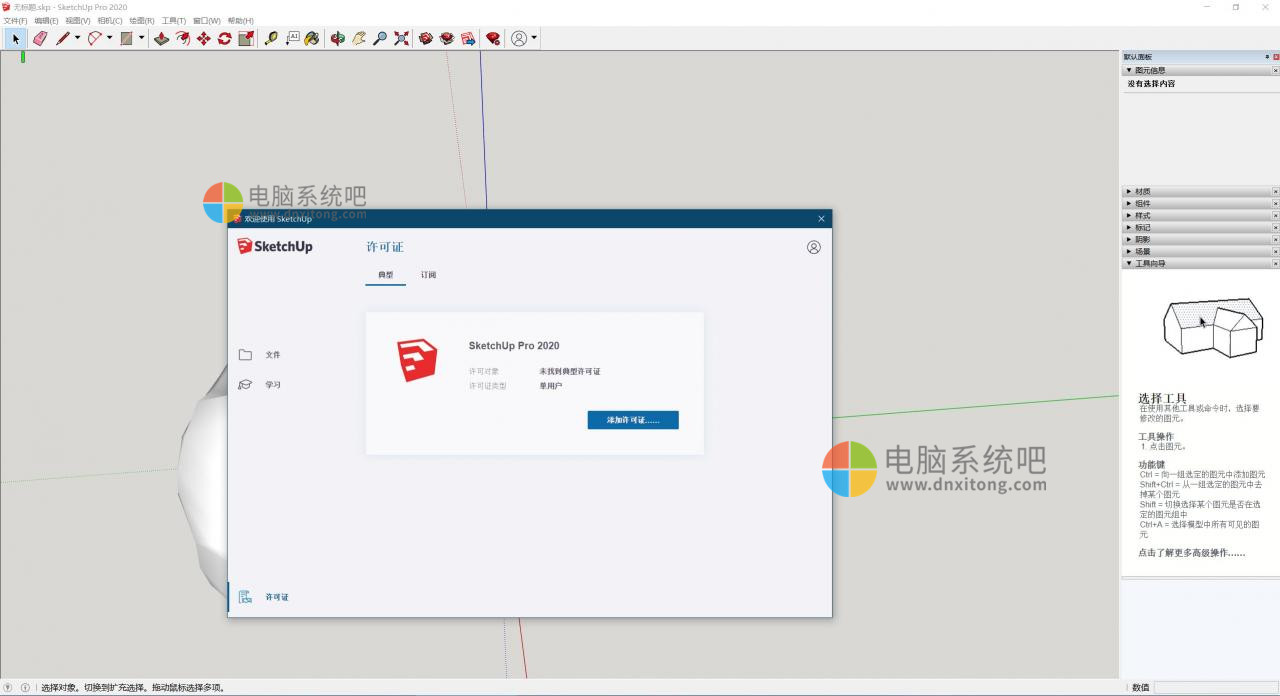Select the Eraser tool

[40, 38]
